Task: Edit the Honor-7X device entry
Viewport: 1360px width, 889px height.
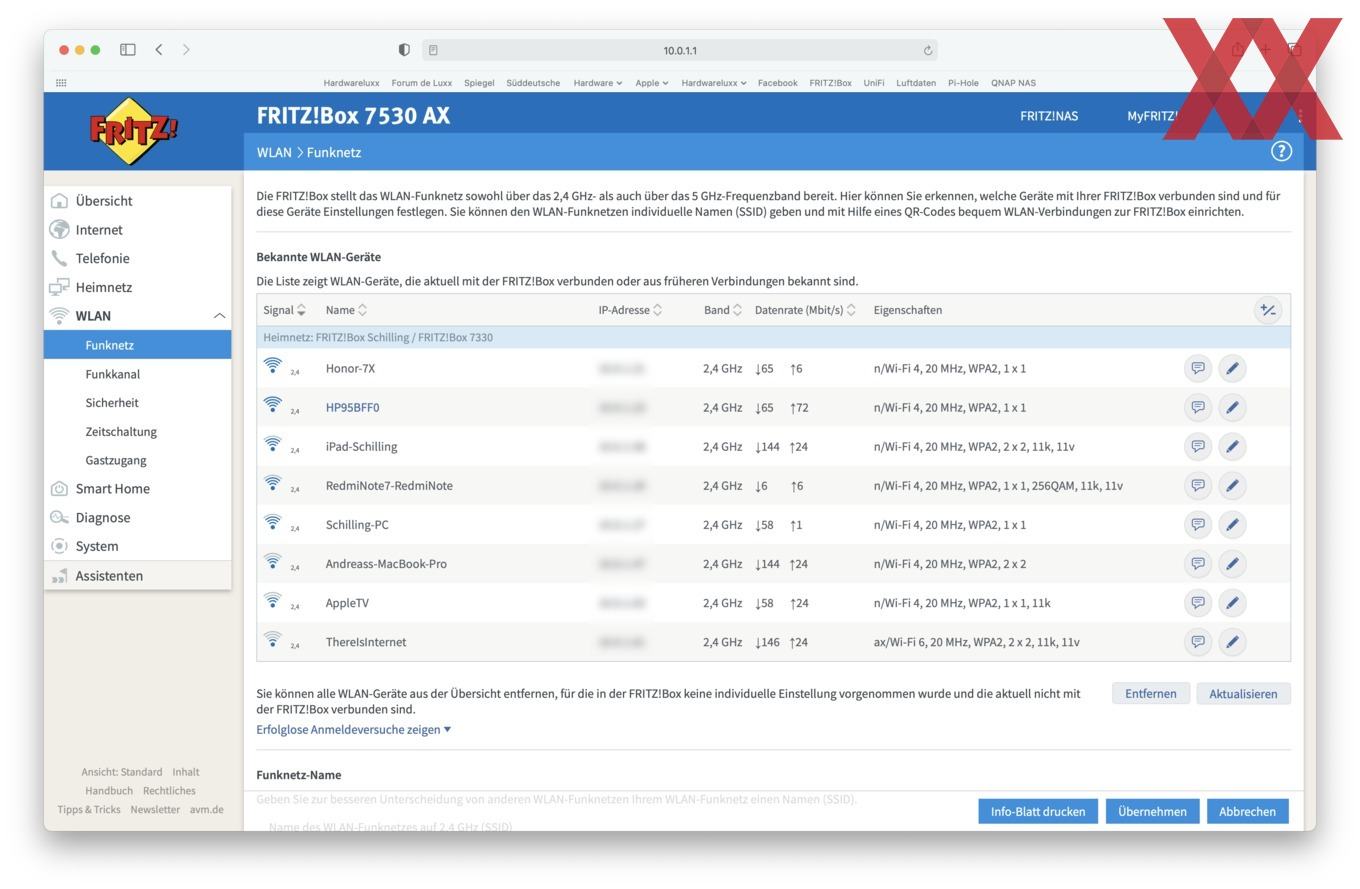Action: tap(1232, 368)
